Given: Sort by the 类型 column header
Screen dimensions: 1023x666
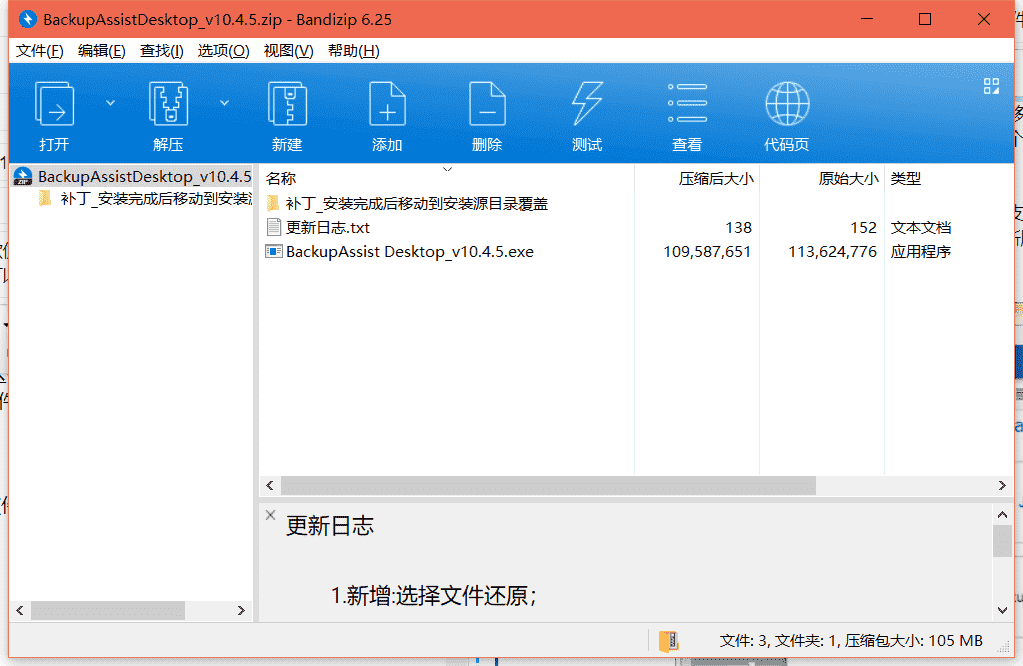Looking at the screenshot, I should (x=906, y=179).
